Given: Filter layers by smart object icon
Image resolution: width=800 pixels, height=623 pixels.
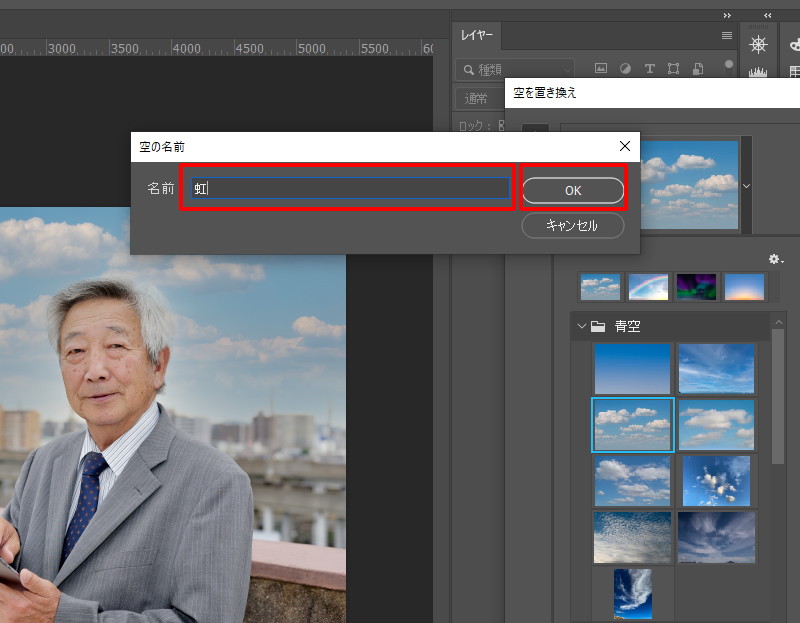Looking at the screenshot, I should click(x=698, y=69).
